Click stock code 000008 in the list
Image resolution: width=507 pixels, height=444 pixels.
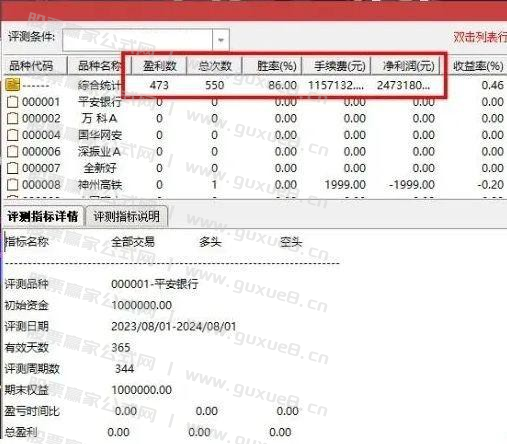coord(41,184)
